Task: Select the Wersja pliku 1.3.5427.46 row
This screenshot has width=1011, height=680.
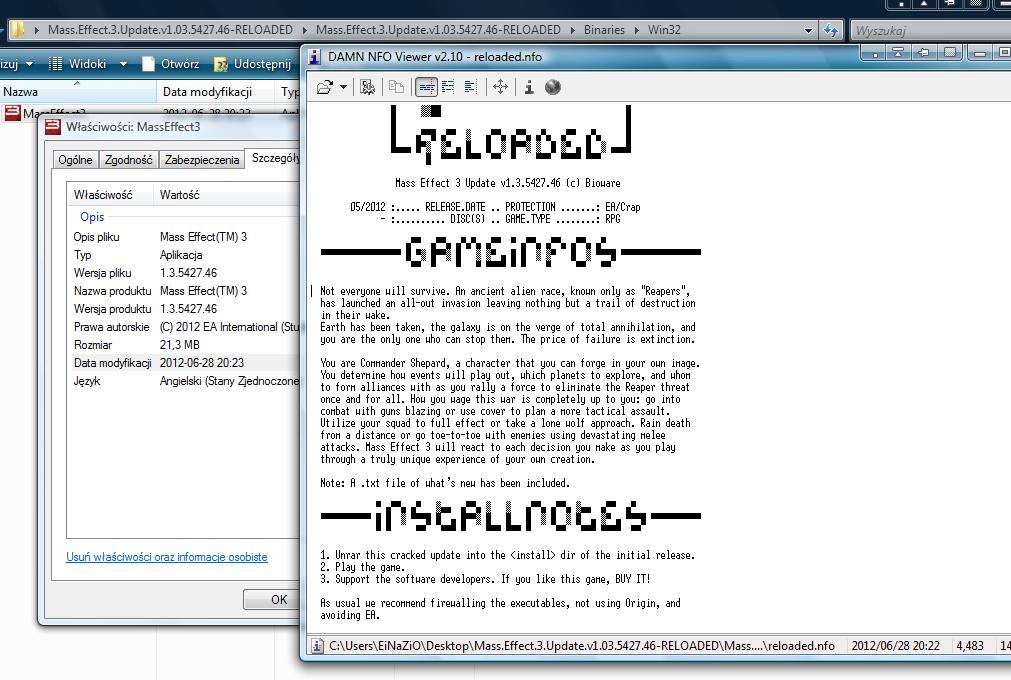Action: (x=184, y=273)
